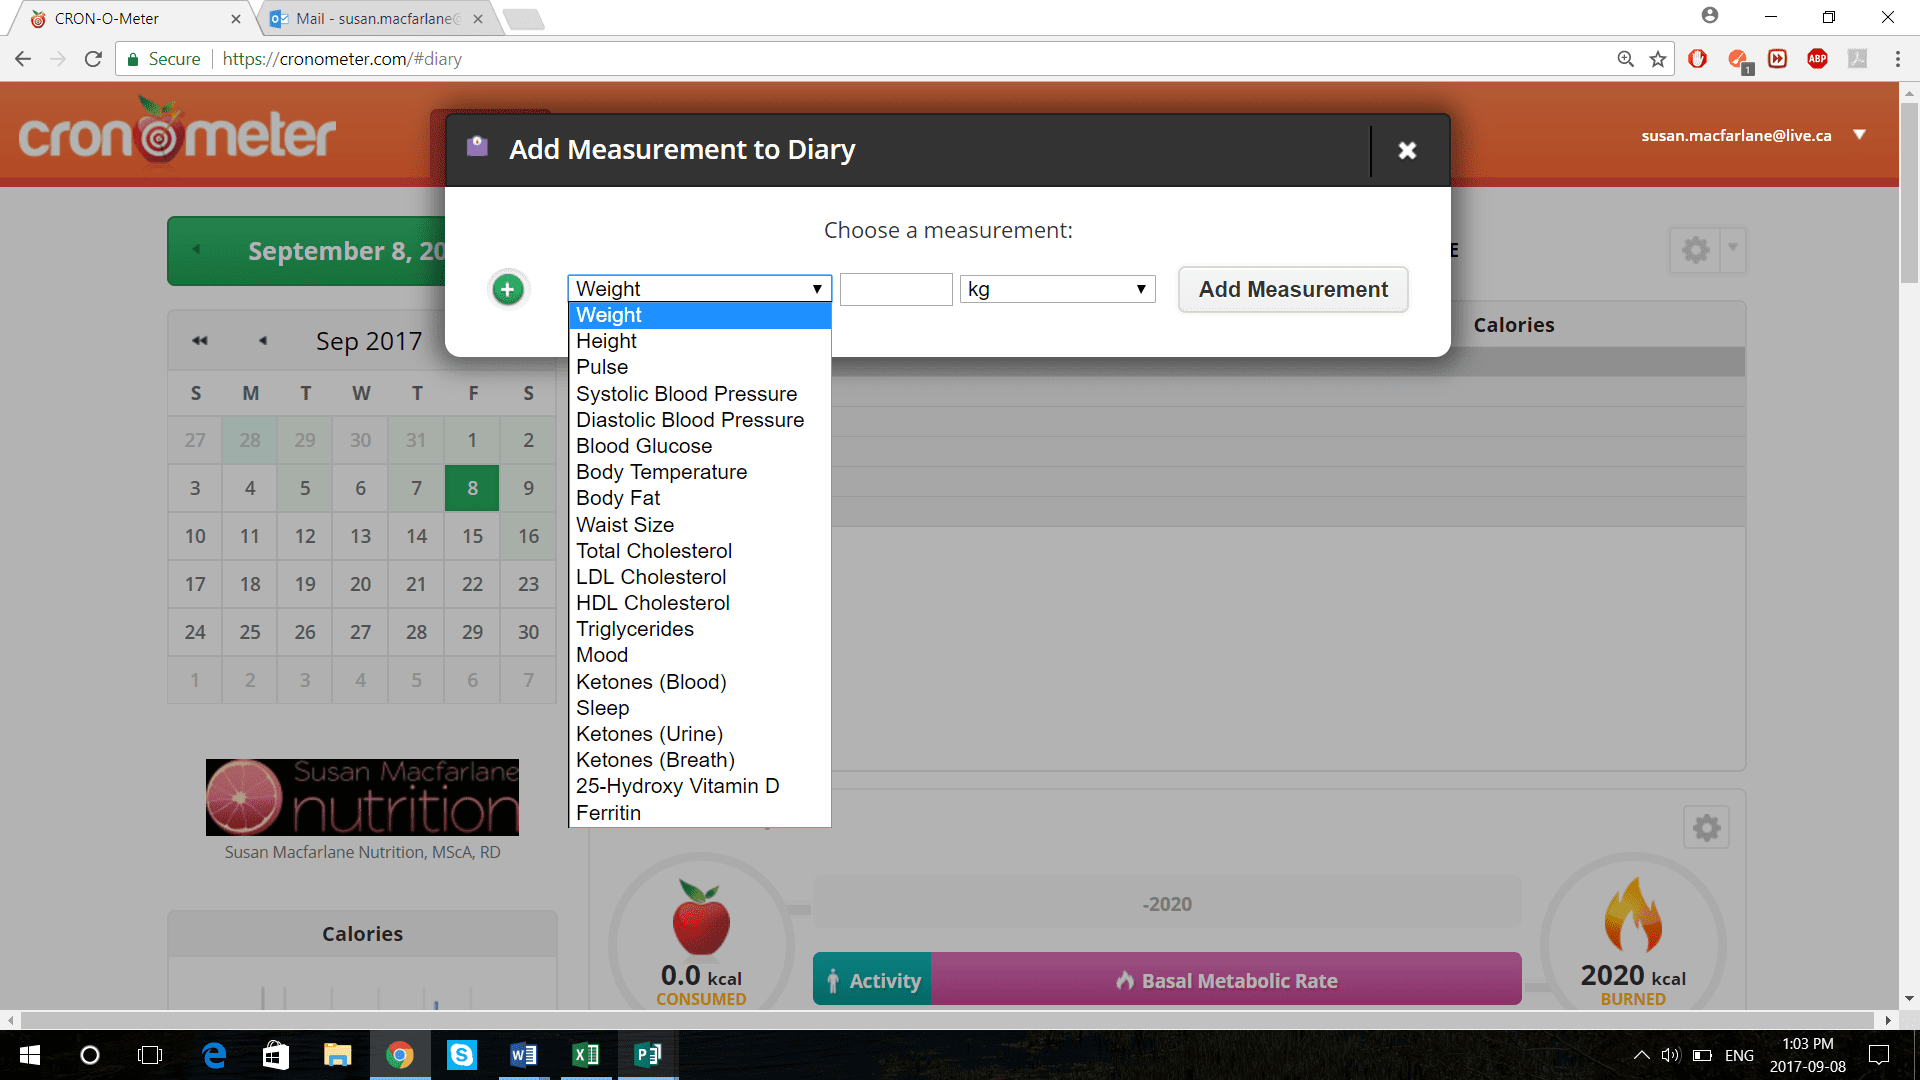The image size is (1920, 1080).
Task: Click the red apple consumed icon
Action: tap(701, 917)
